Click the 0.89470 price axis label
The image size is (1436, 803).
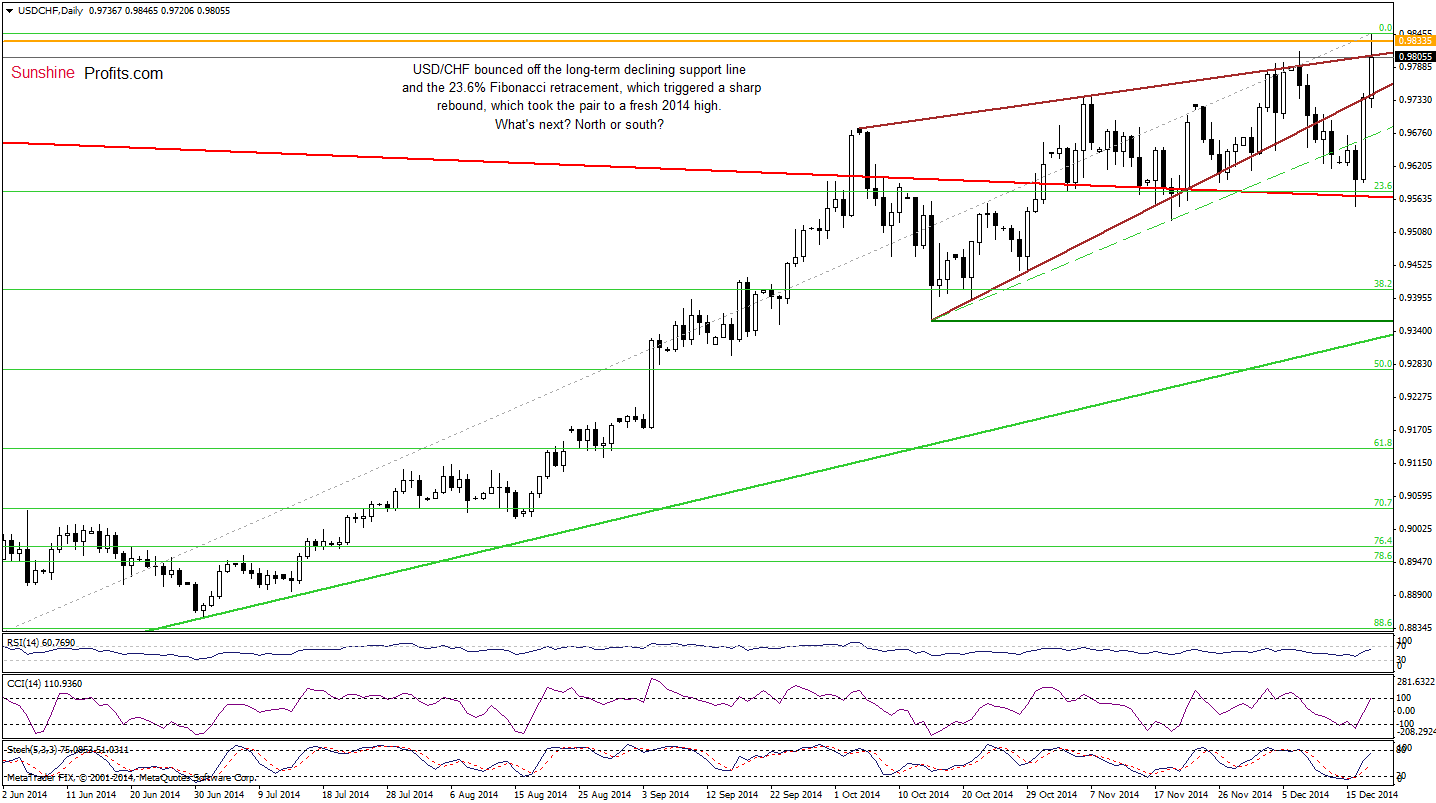click(1414, 562)
